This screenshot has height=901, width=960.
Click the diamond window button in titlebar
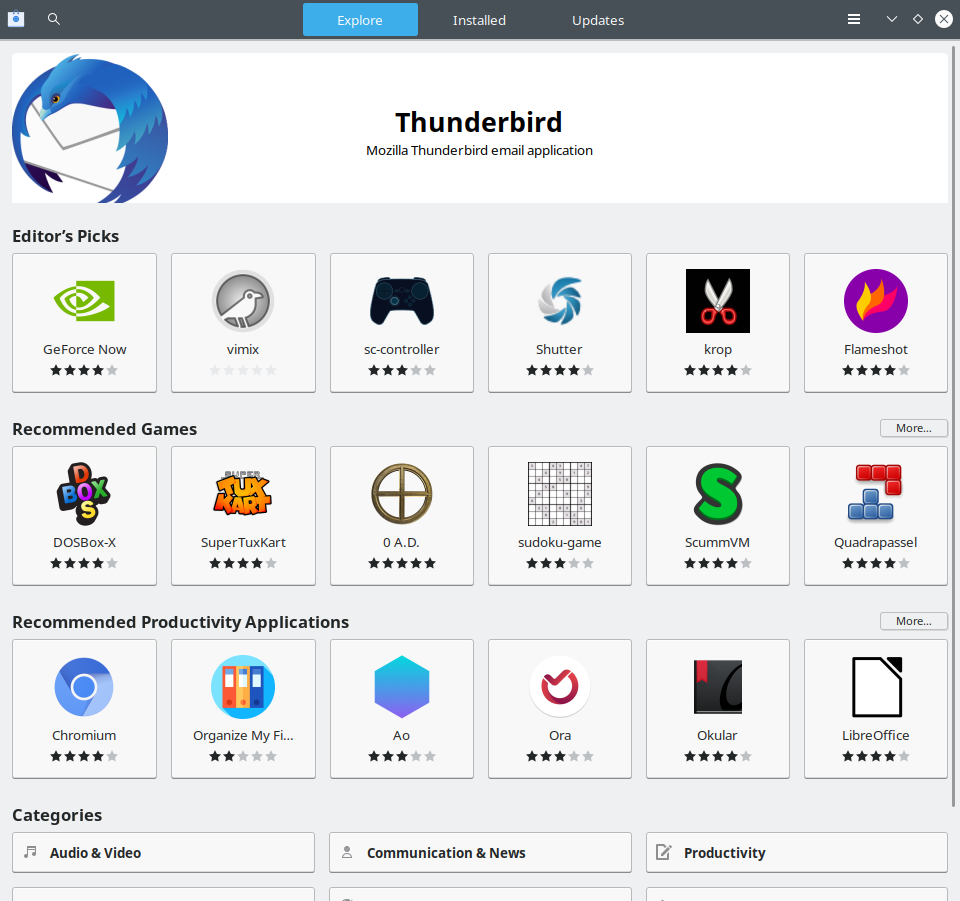pyautogui.click(x=918, y=19)
